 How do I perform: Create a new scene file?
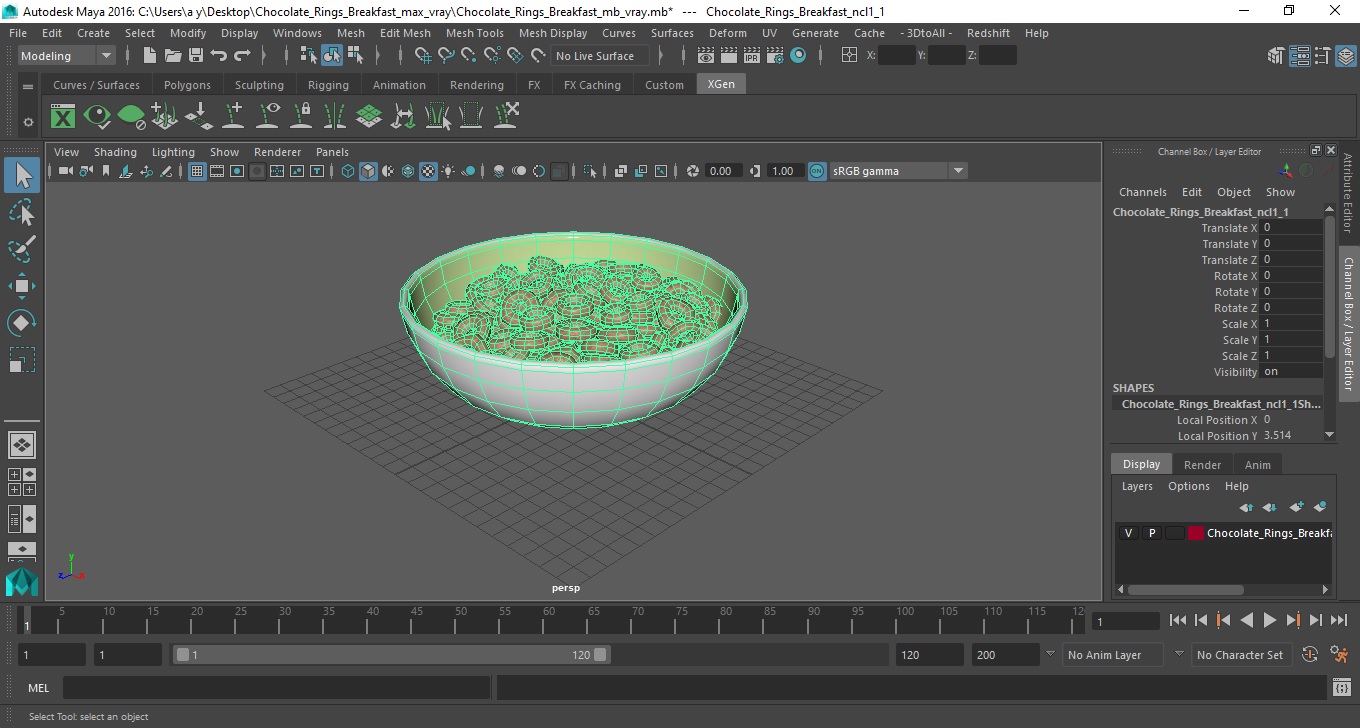pyautogui.click(x=149, y=56)
